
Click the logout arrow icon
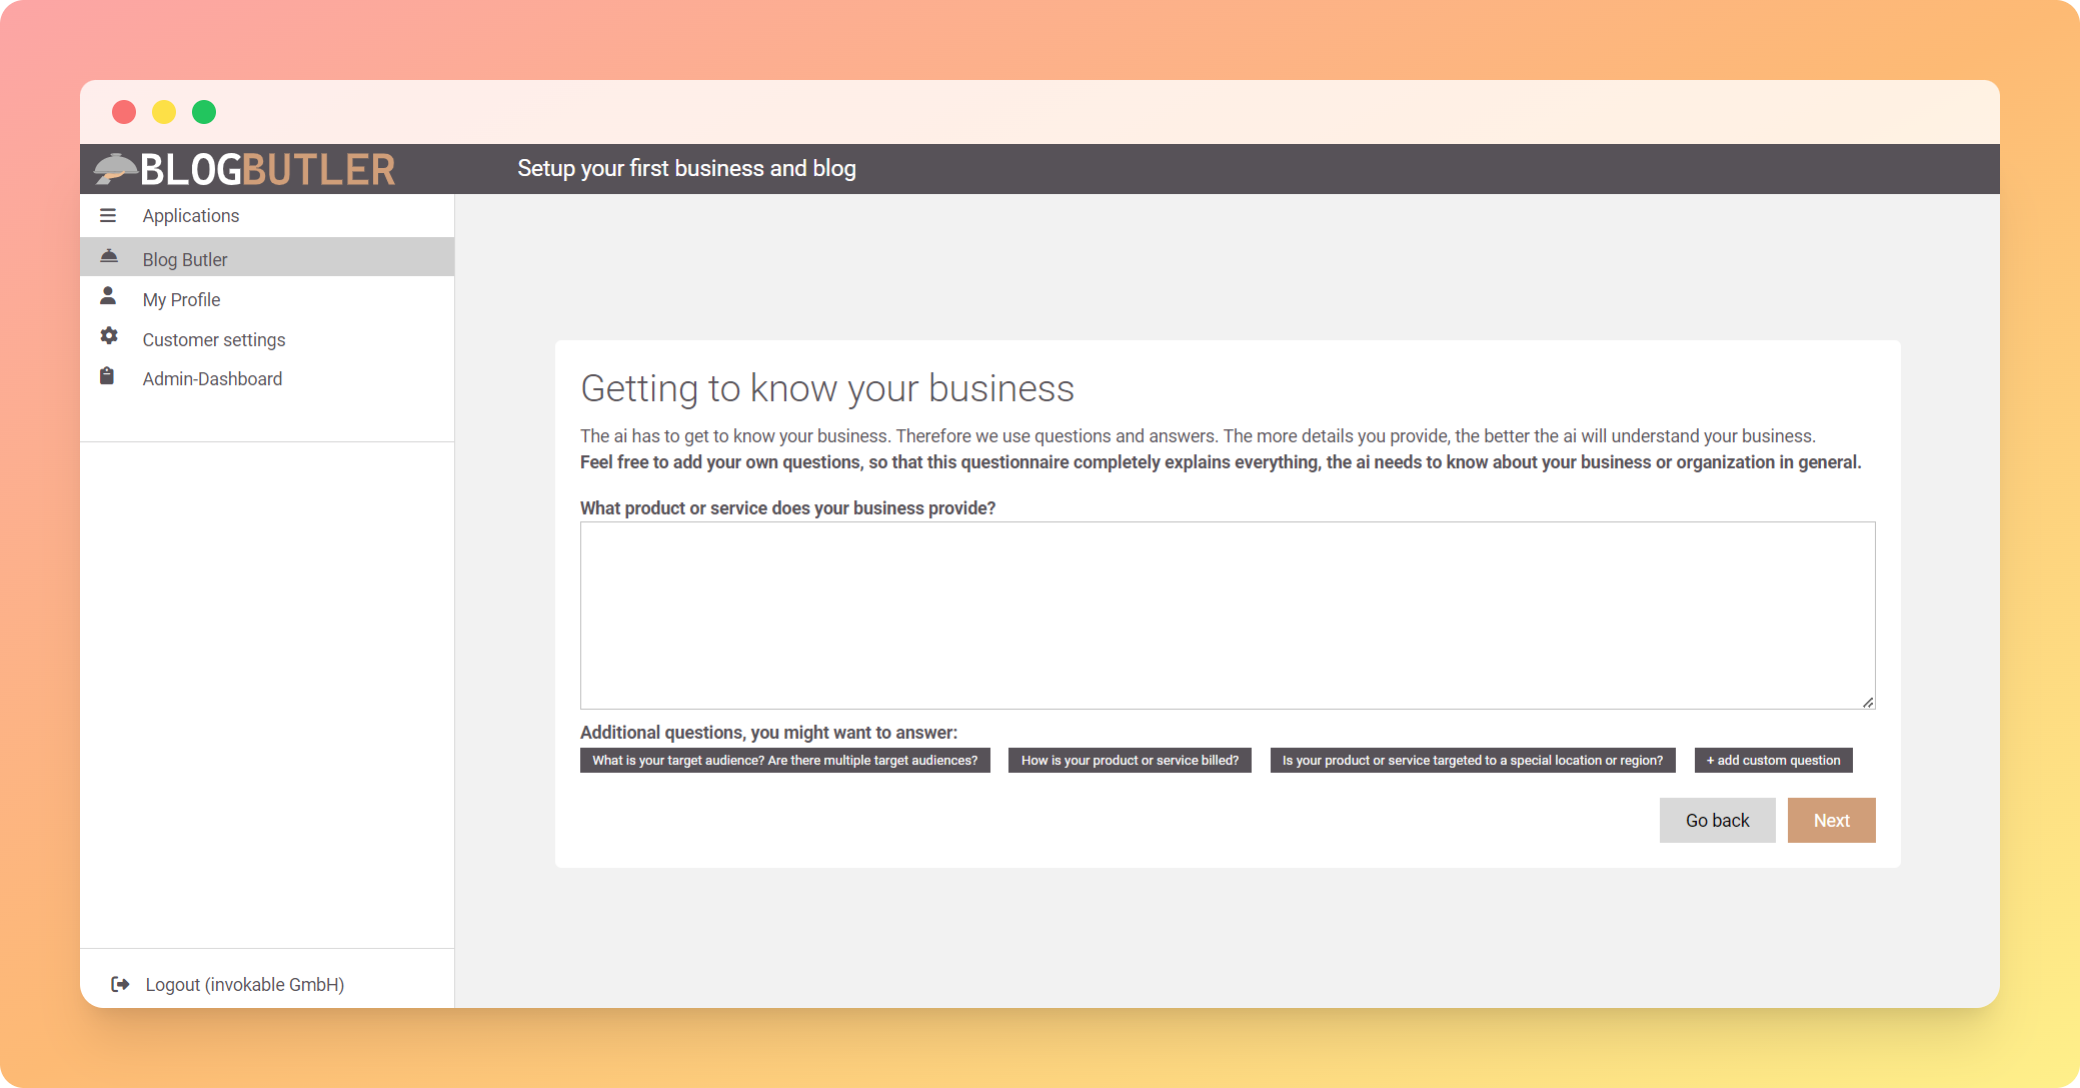click(120, 985)
